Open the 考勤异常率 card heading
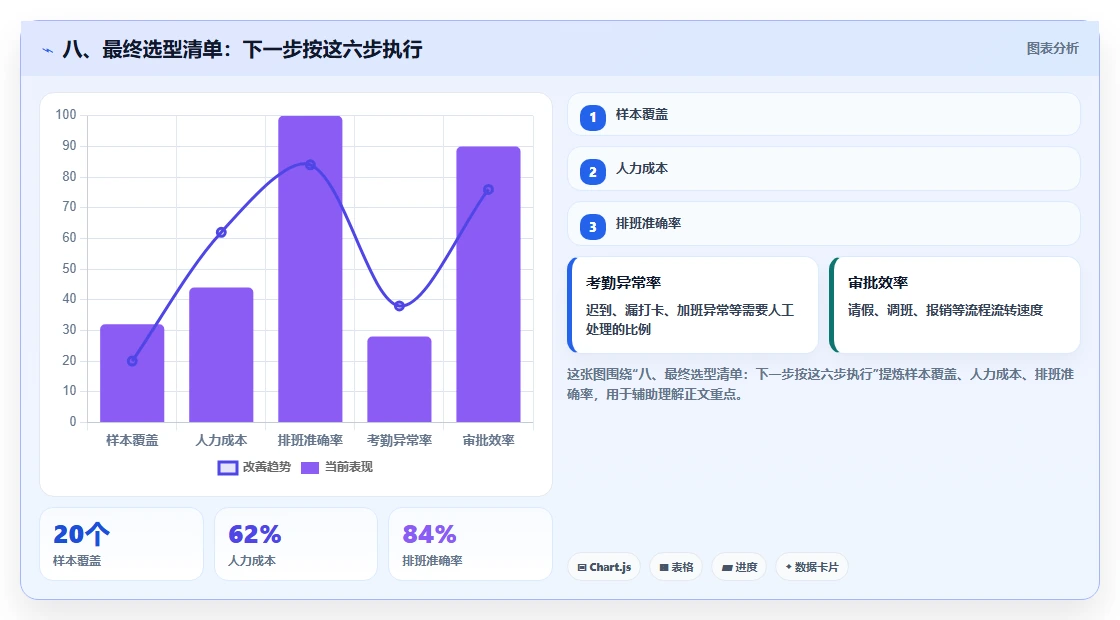1120x620 pixels. [x=623, y=283]
